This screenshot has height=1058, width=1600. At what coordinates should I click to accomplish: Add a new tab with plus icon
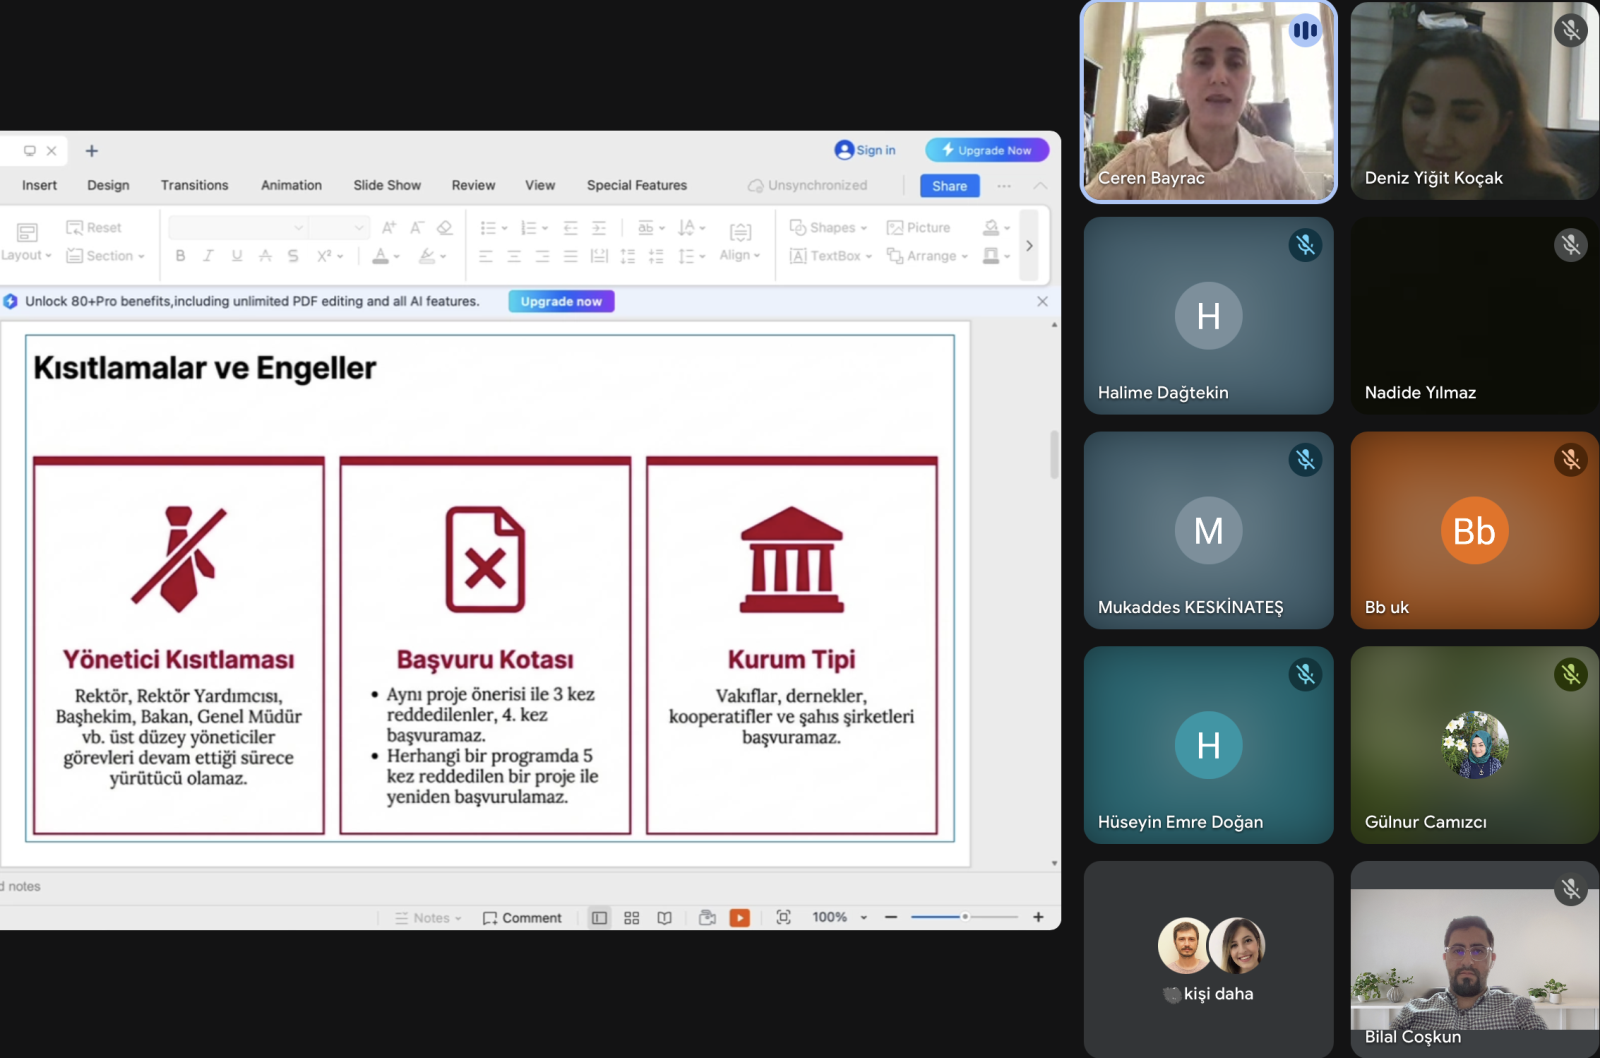(x=91, y=151)
